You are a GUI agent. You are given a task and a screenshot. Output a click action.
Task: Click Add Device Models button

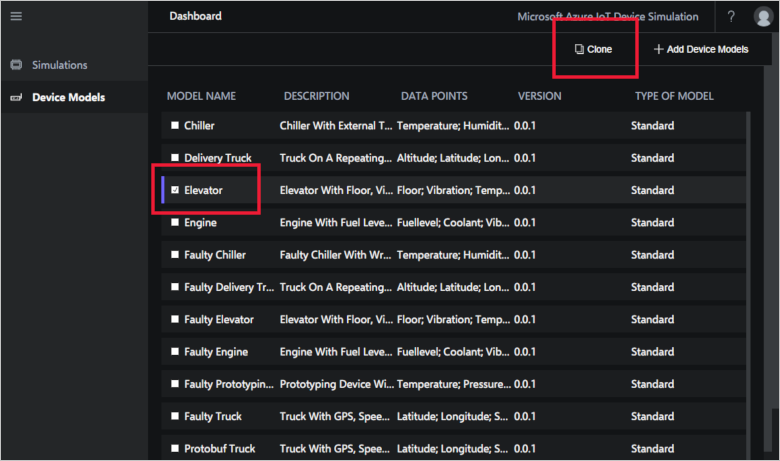[x=701, y=49]
